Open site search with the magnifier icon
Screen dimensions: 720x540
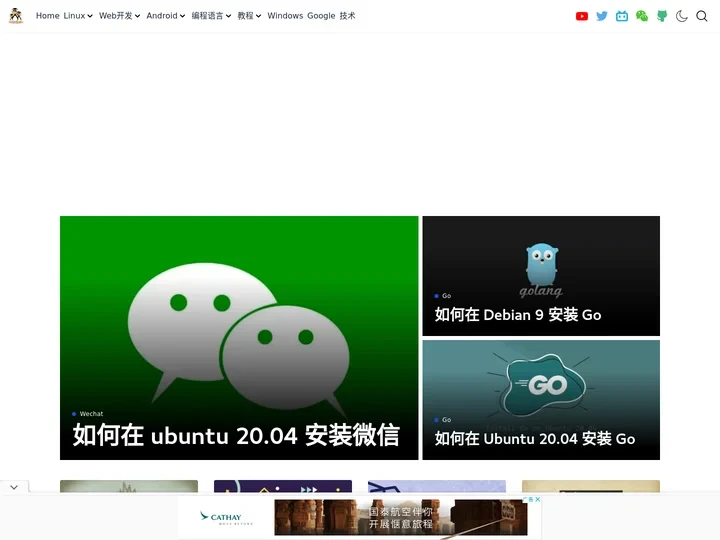coord(702,16)
